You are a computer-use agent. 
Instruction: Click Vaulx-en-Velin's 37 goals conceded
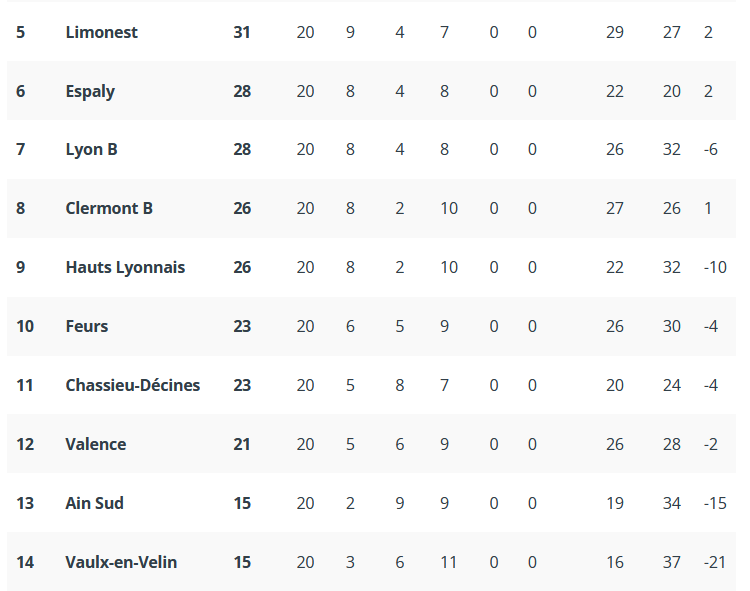click(672, 562)
